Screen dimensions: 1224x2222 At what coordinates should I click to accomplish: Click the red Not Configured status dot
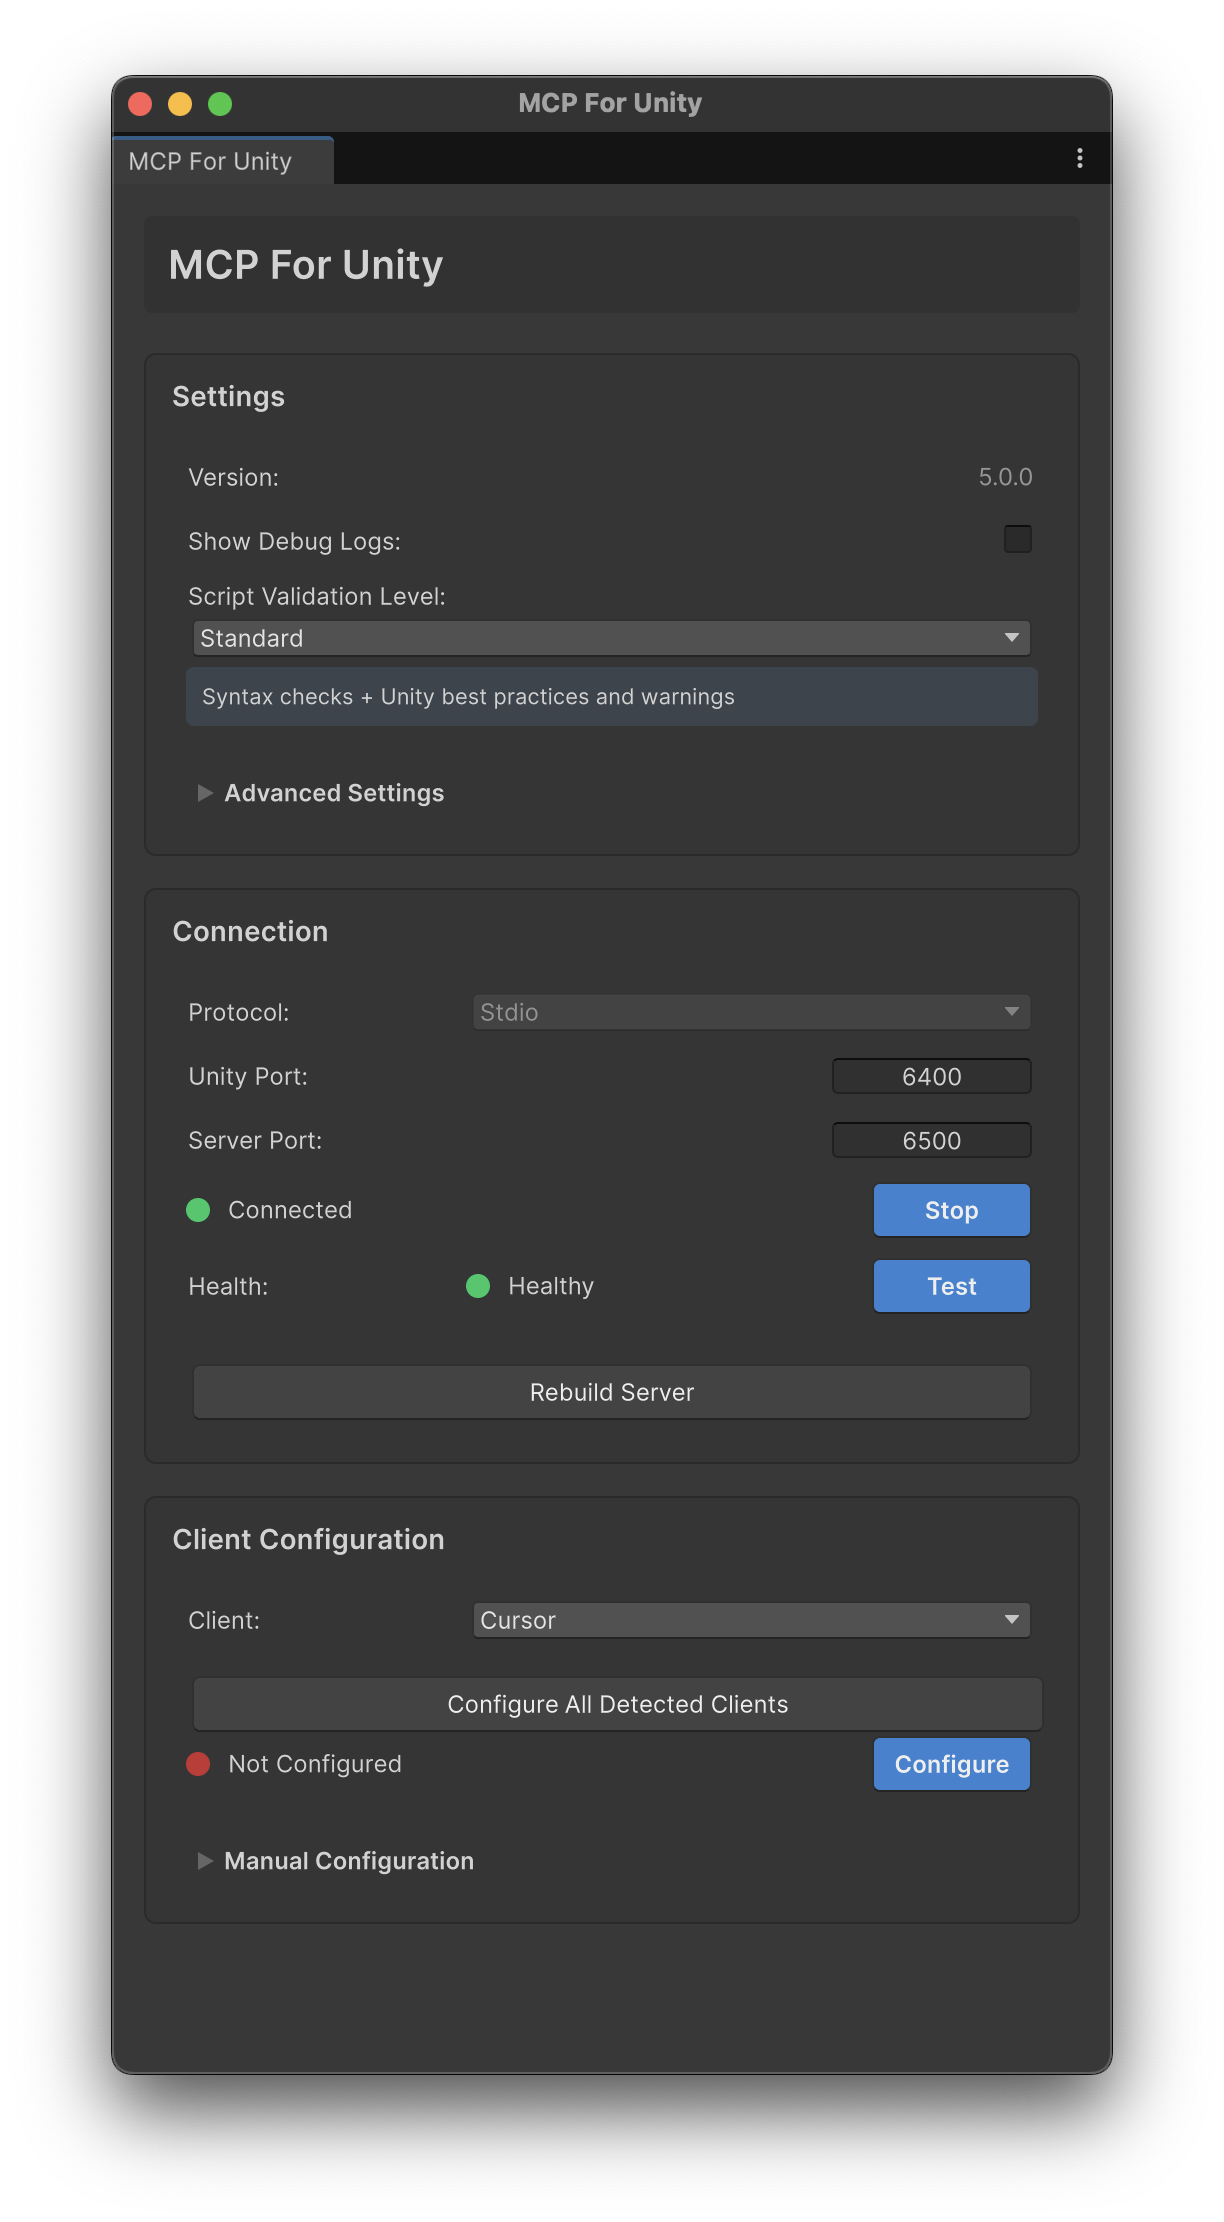pos(198,1764)
